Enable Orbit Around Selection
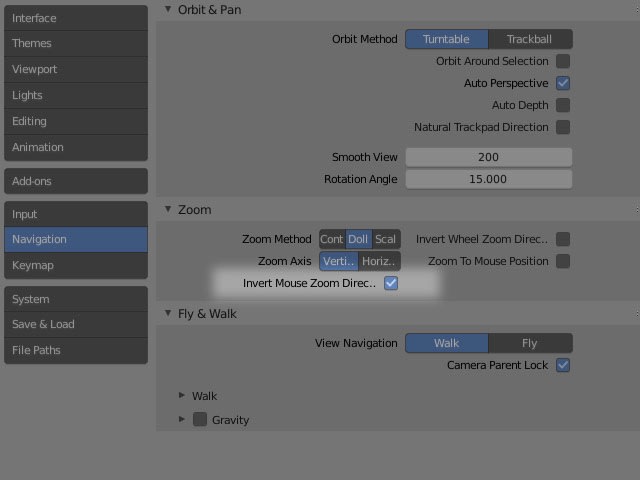 coord(563,62)
